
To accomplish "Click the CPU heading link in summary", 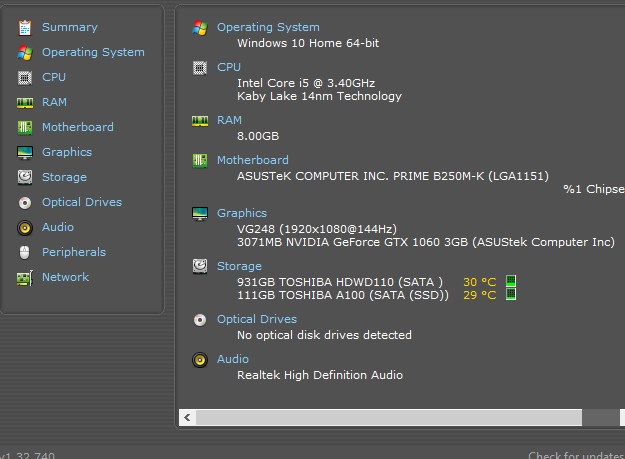I will pos(229,67).
